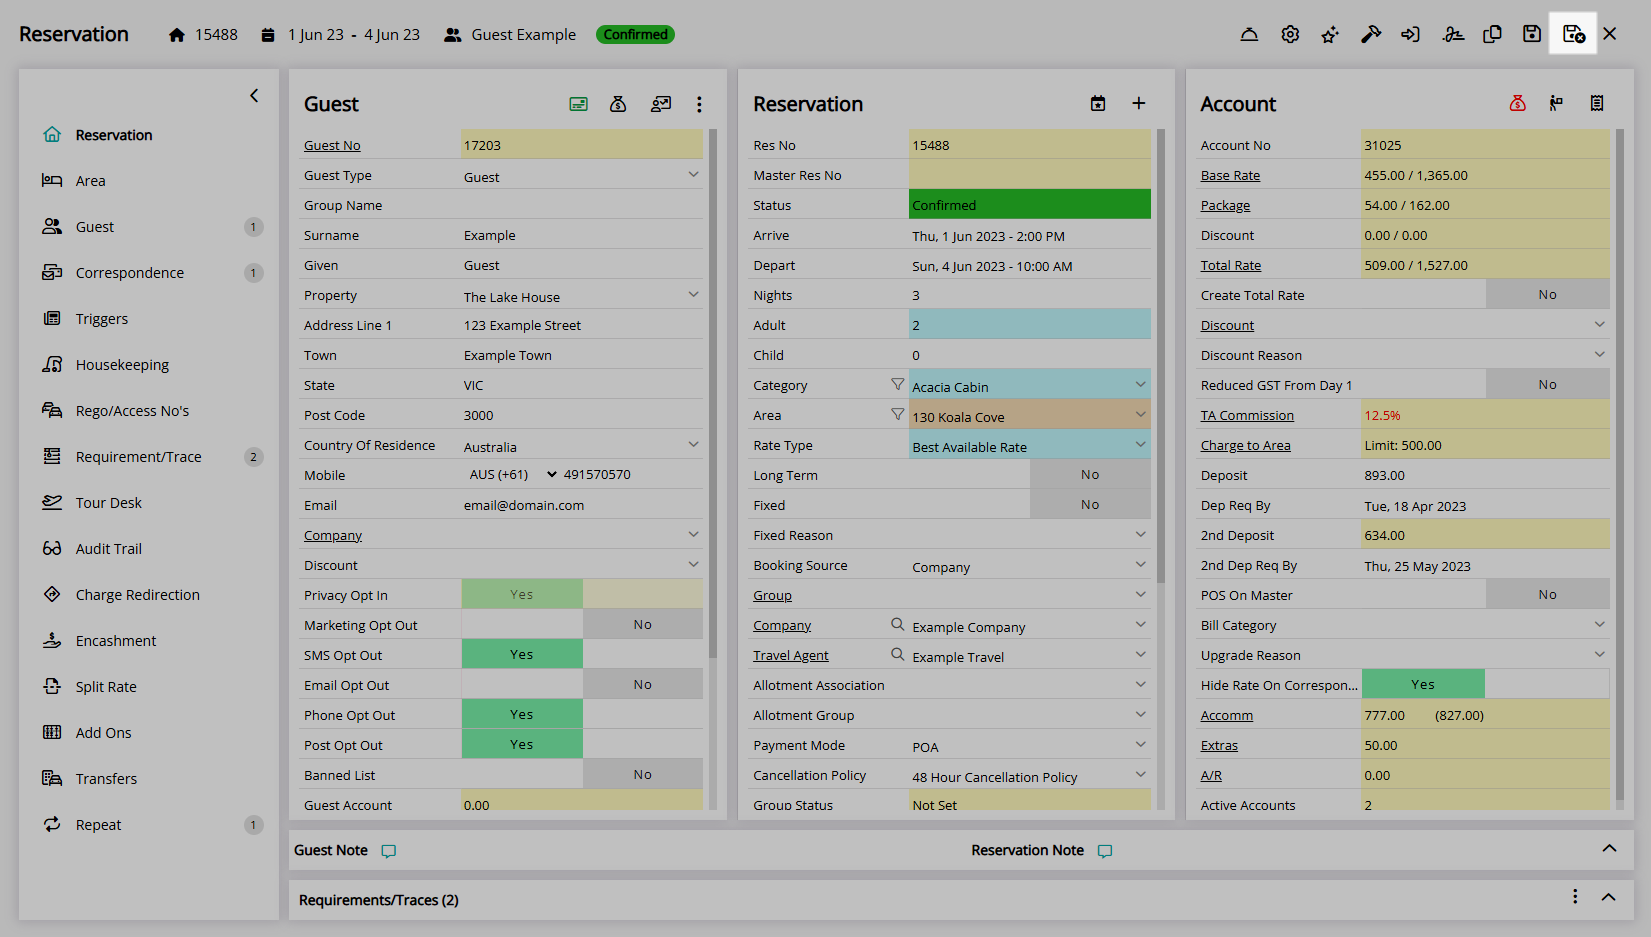Click the signature icon in top toolbar
Screen dimensions: 1651x937
(x=1453, y=35)
